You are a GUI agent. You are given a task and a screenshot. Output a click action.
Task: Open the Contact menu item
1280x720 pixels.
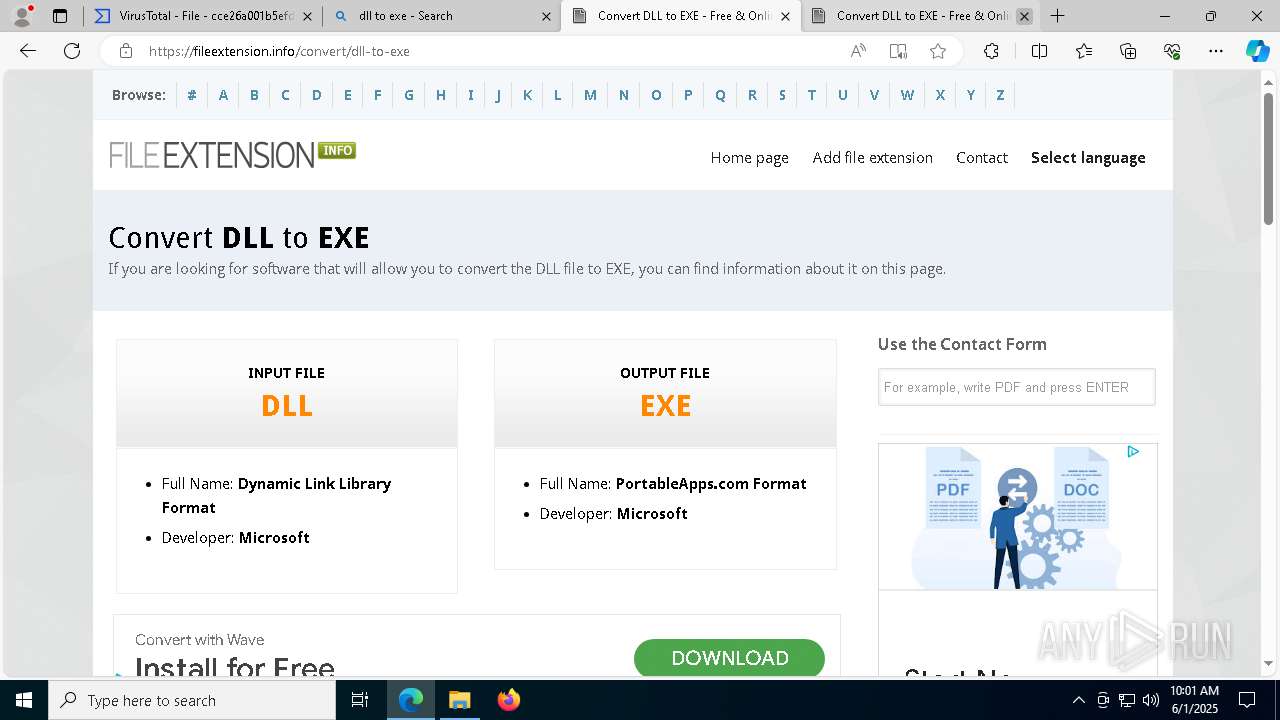click(x=981, y=157)
